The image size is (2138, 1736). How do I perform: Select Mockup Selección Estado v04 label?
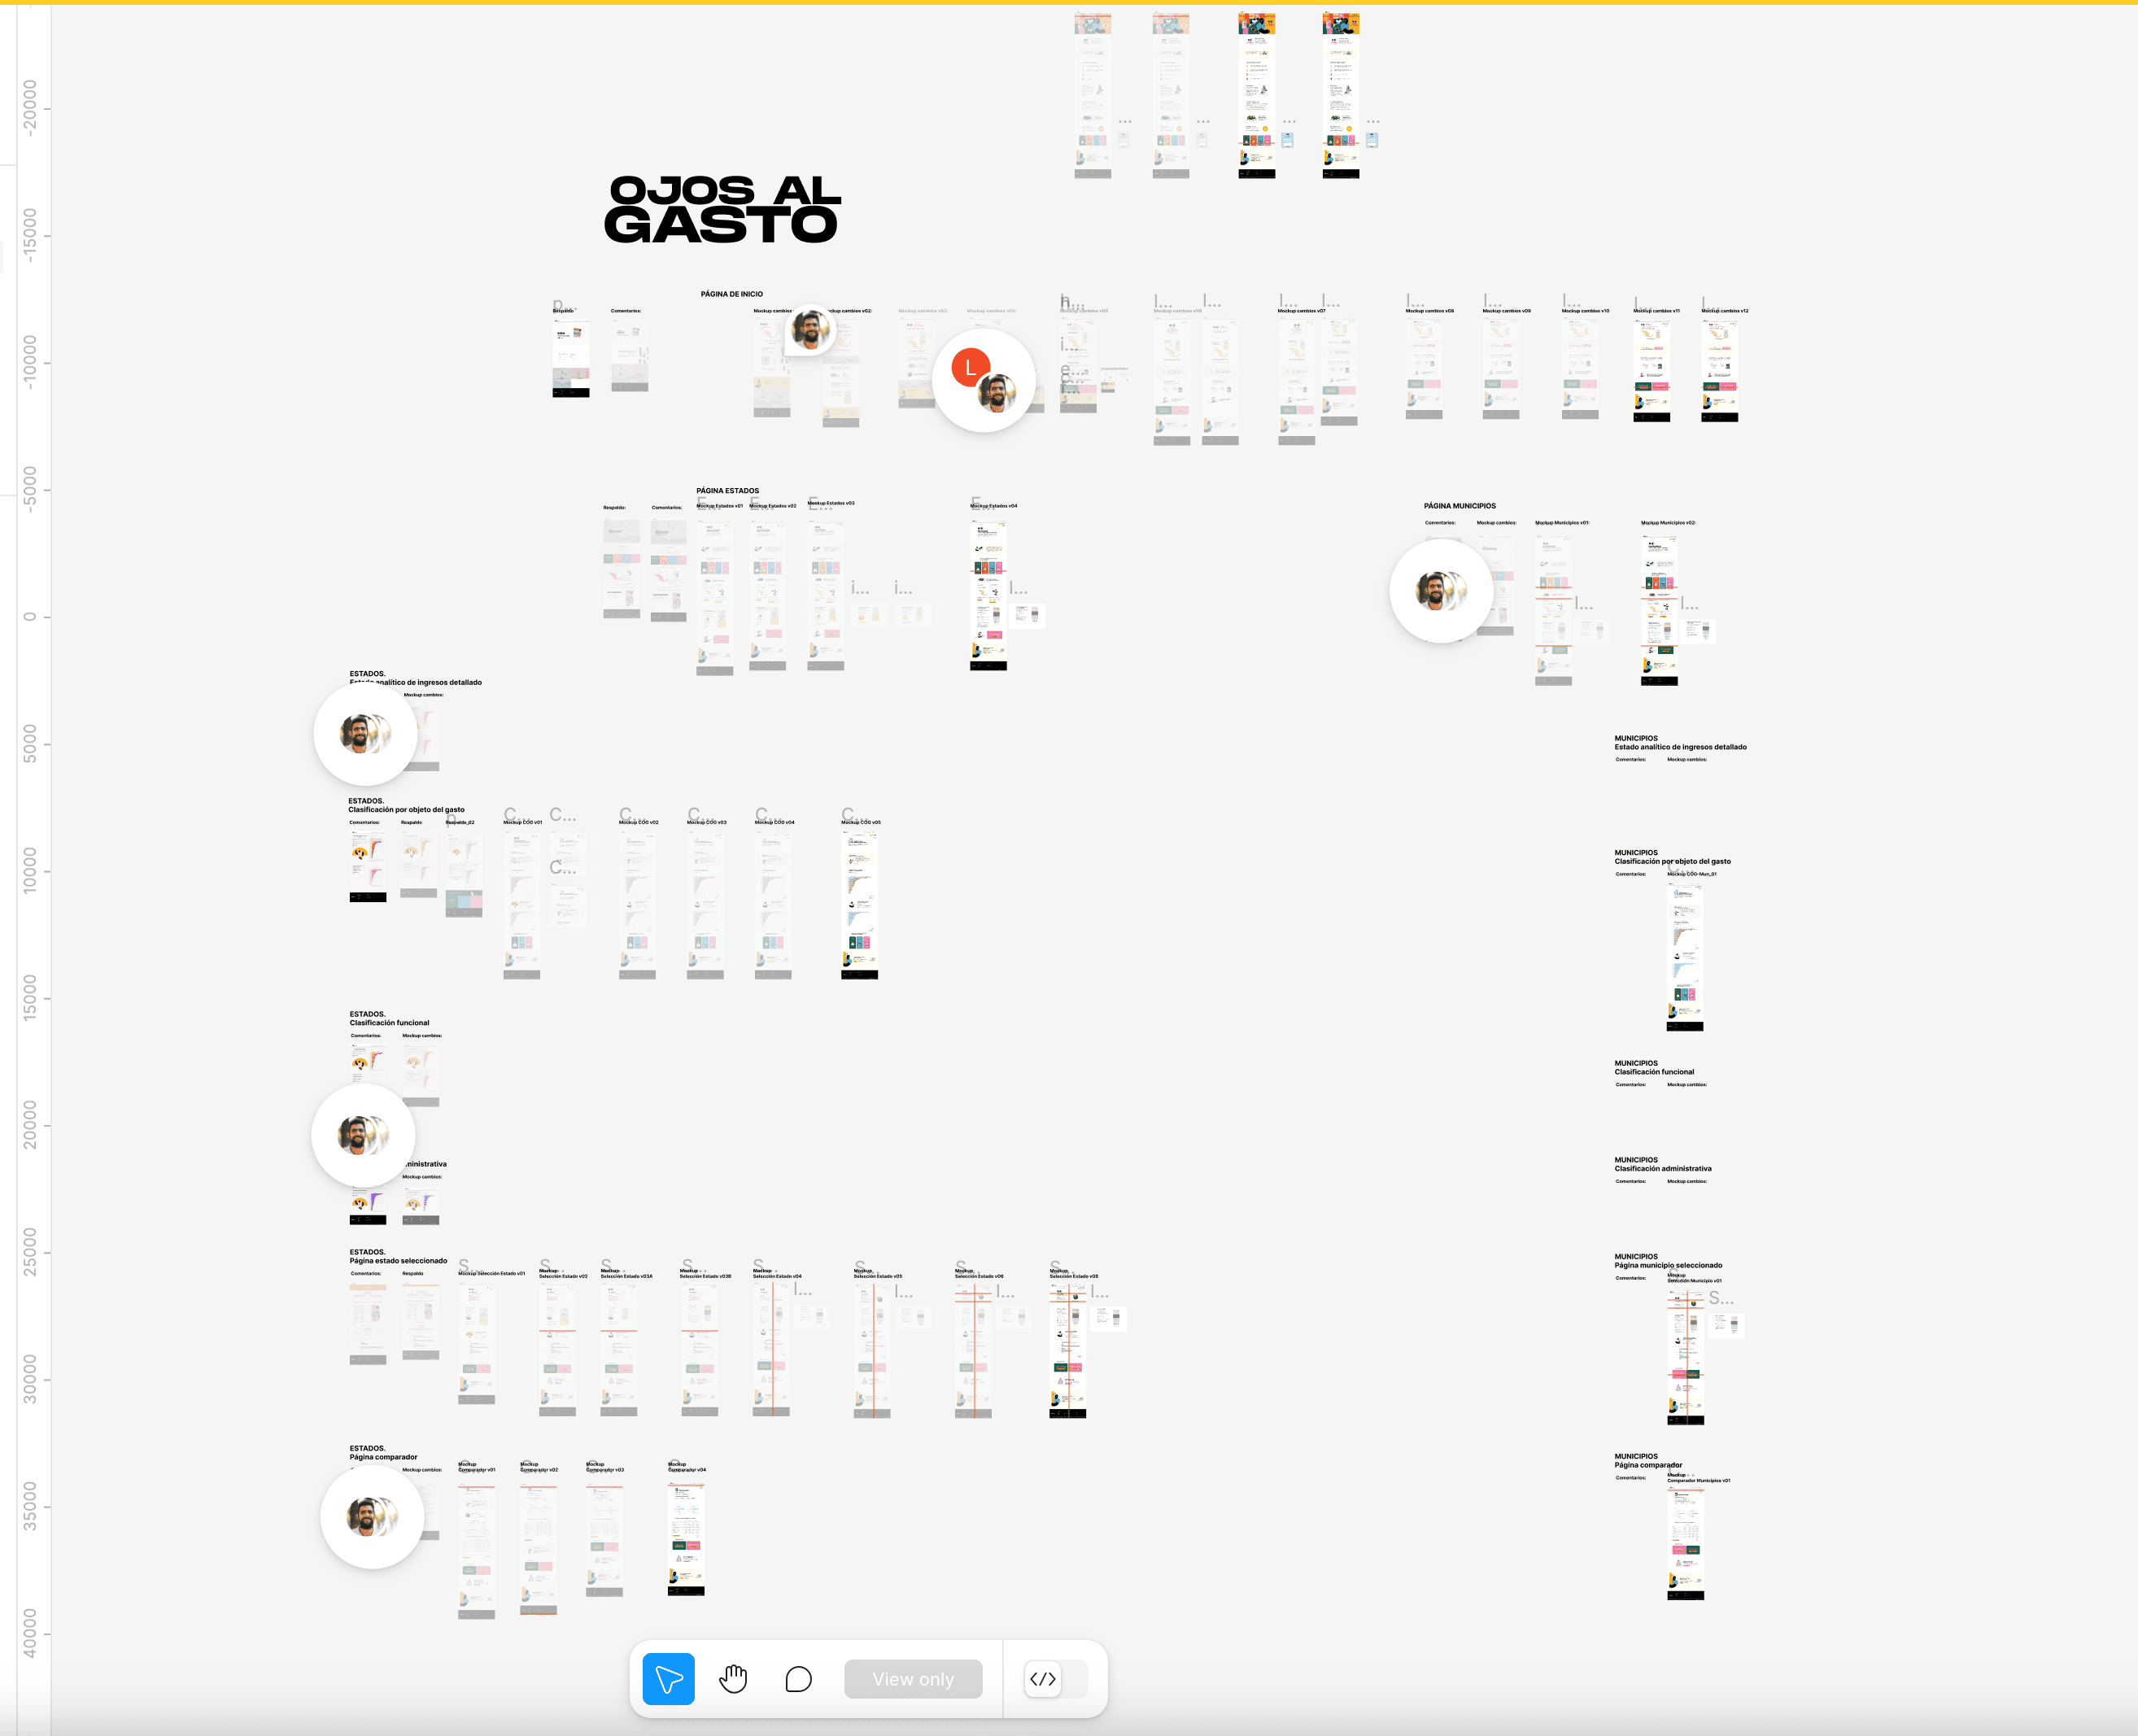[x=778, y=1273]
